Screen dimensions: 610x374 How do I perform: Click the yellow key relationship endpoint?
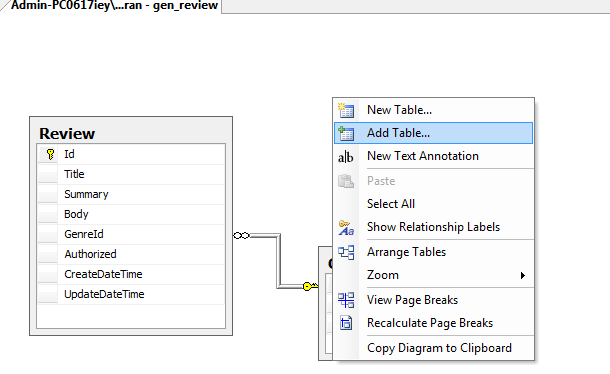coord(310,287)
